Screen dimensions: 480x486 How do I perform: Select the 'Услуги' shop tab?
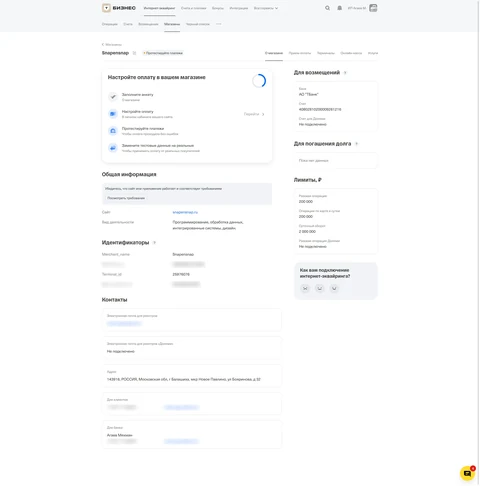(x=373, y=53)
